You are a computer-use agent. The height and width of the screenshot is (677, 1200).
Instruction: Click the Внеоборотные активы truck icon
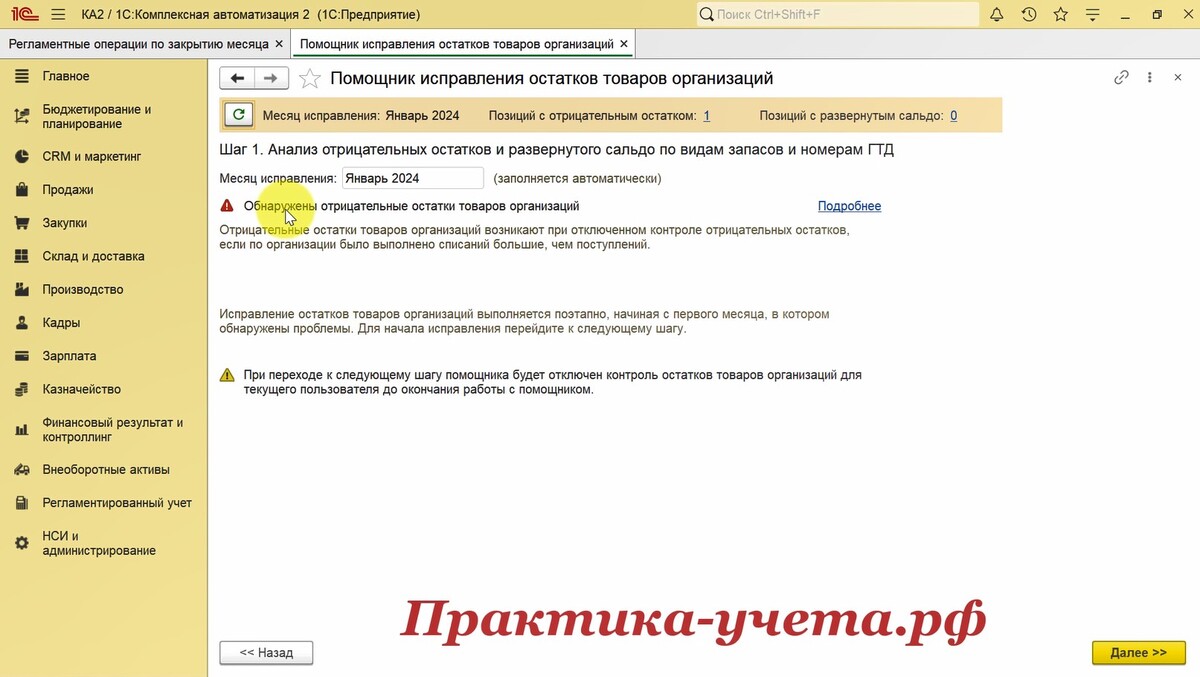pyautogui.click(x=21, y=470)
